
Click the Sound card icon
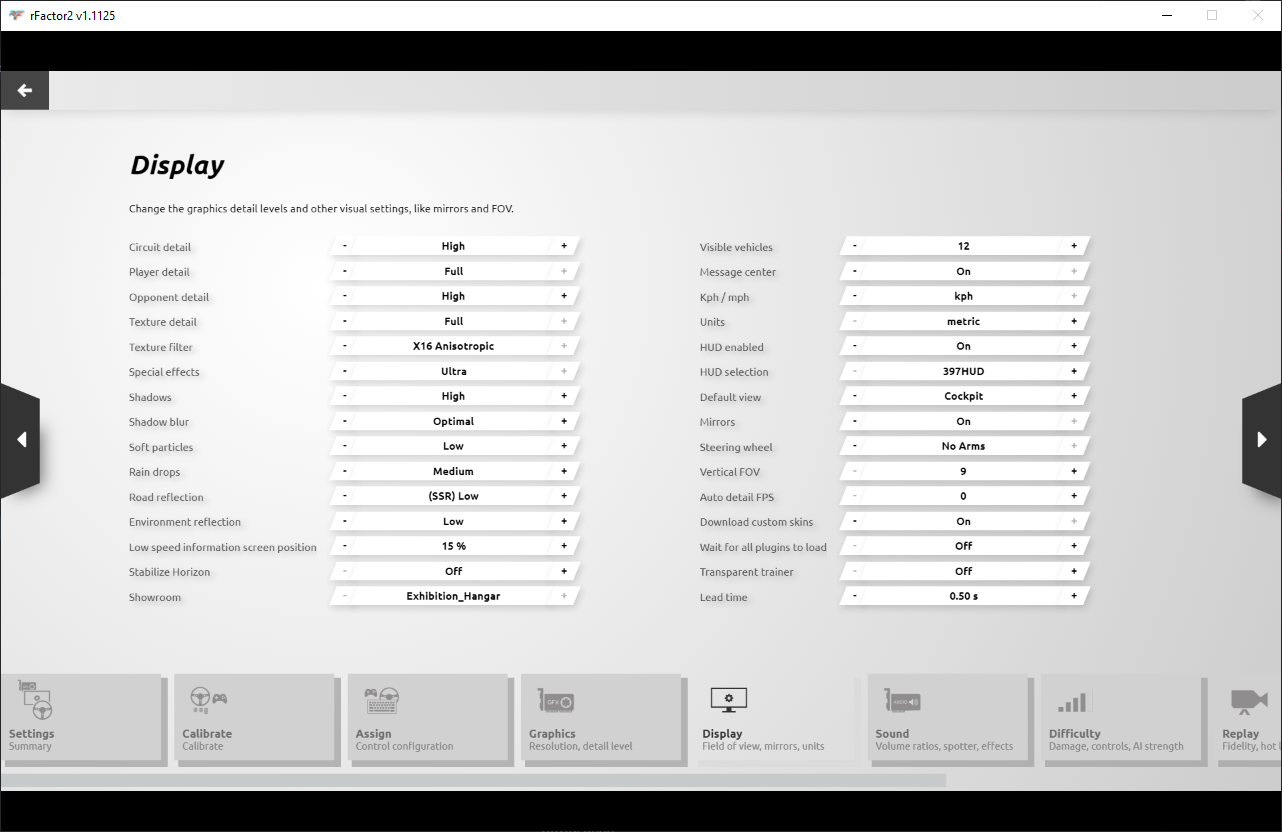coord(901,701)
